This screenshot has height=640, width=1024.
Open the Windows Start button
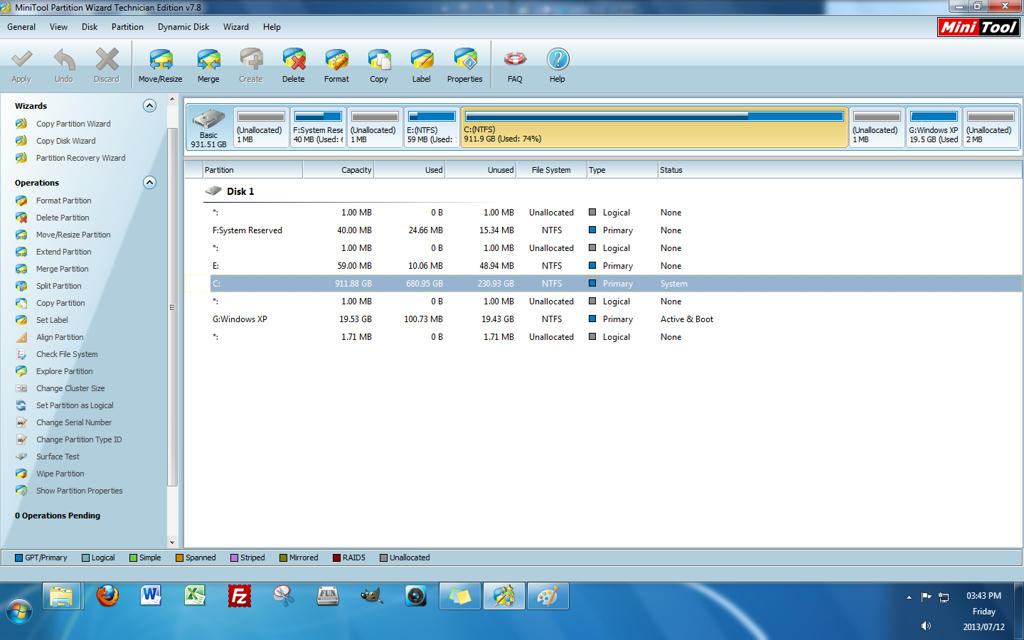coord(19,612)
